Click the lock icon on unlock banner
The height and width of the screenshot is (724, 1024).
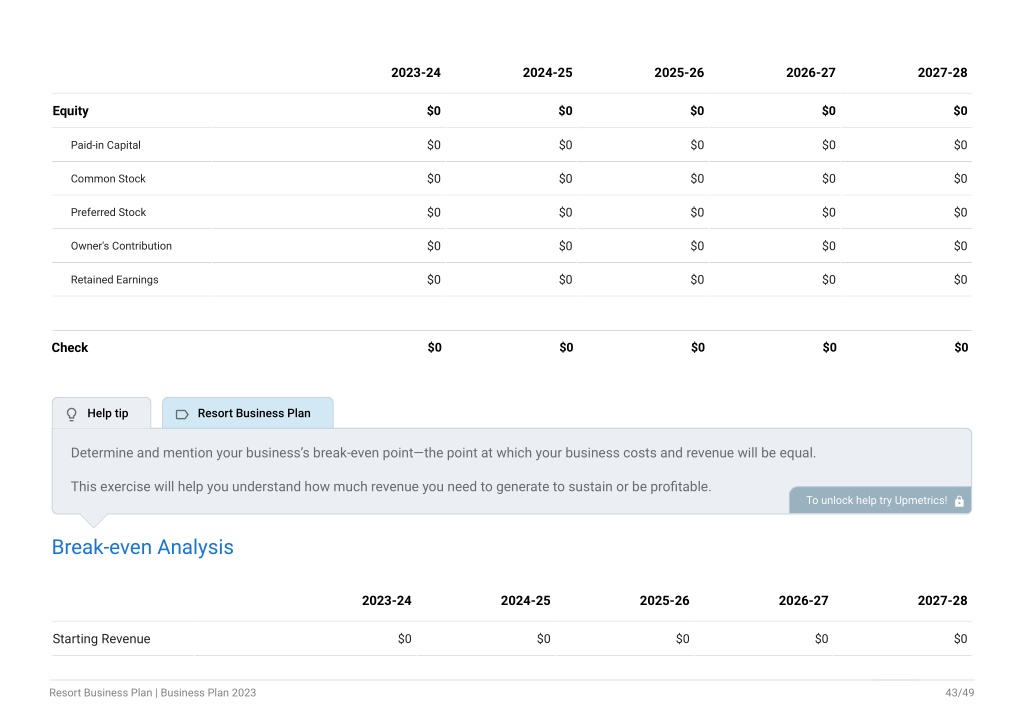point(959,501)
